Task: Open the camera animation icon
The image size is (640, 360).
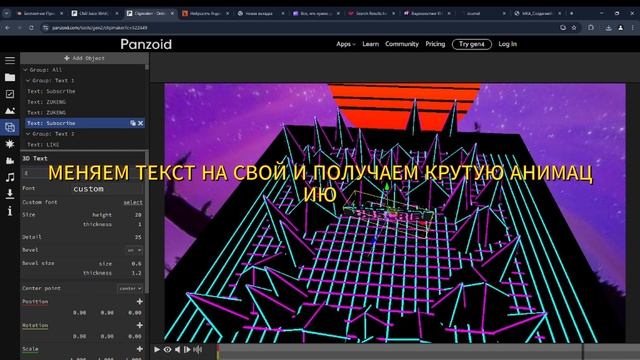Action: coord(10,160)
